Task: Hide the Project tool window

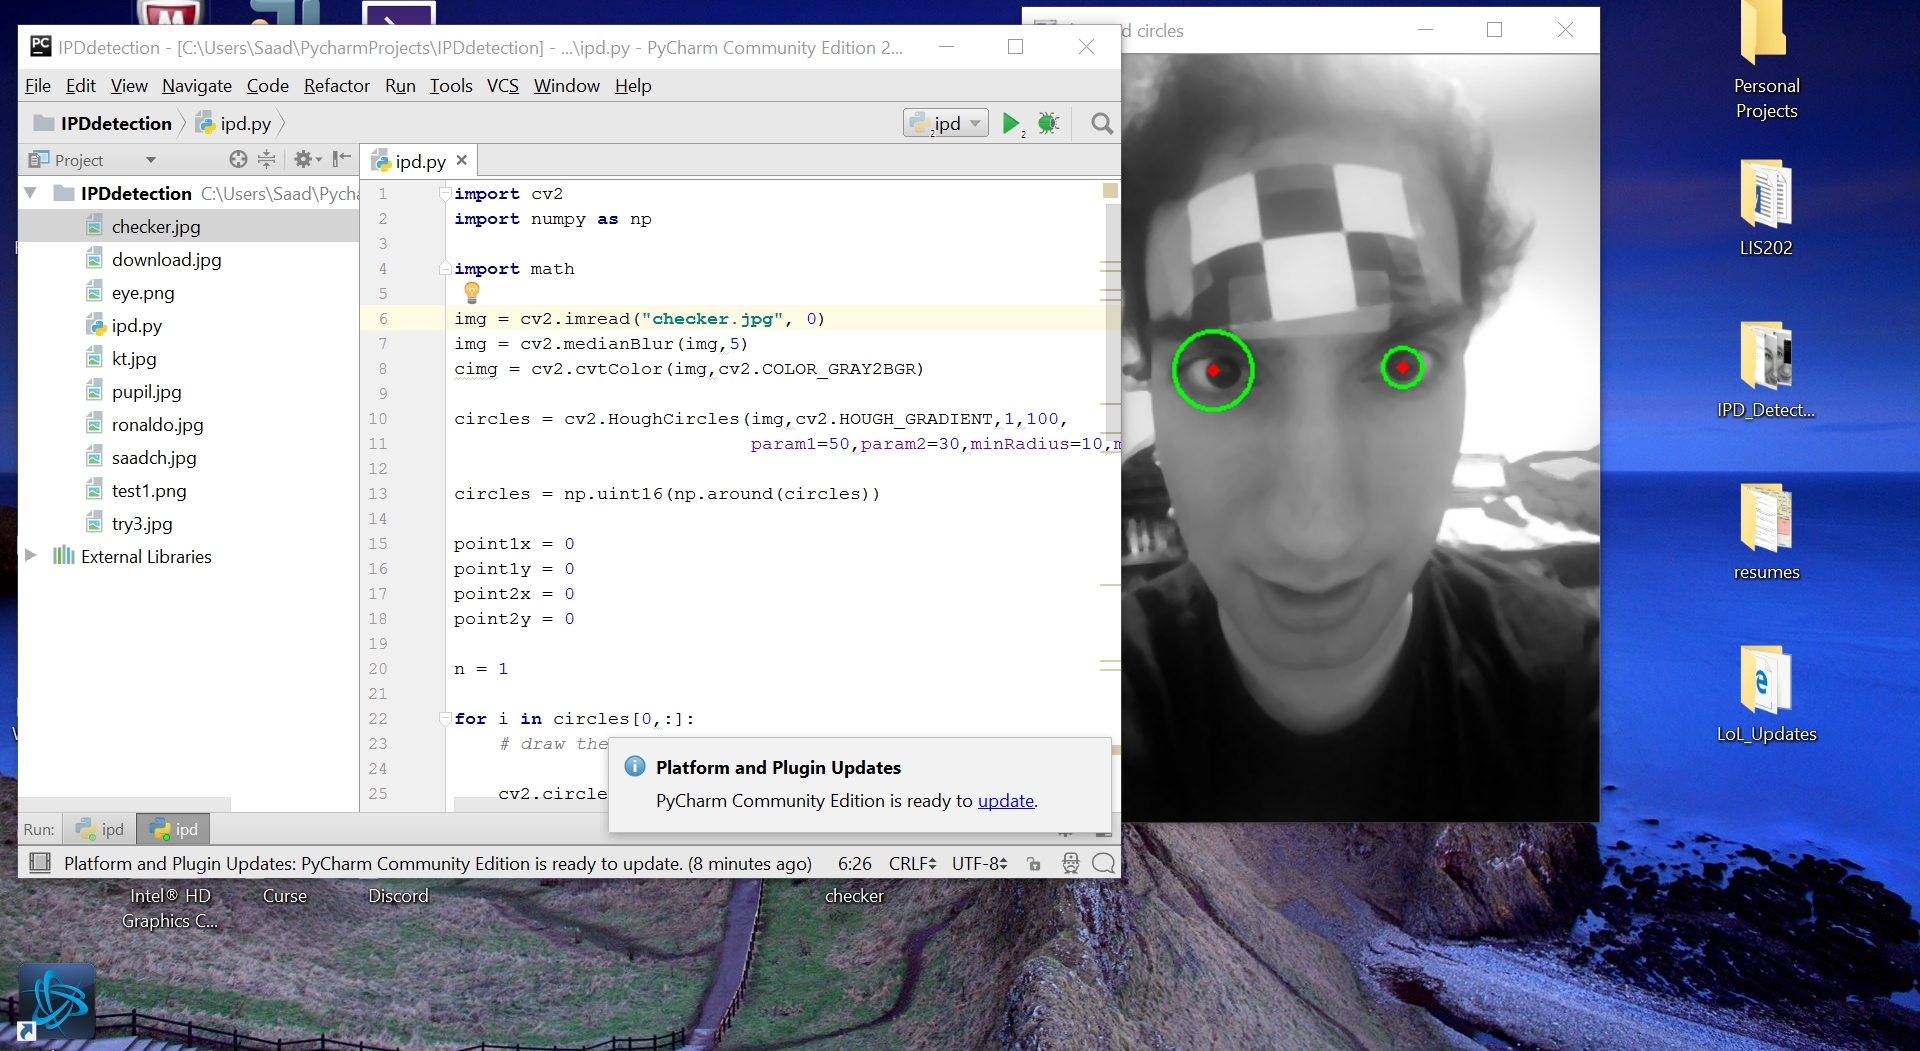Action: (x=341, y=158)
